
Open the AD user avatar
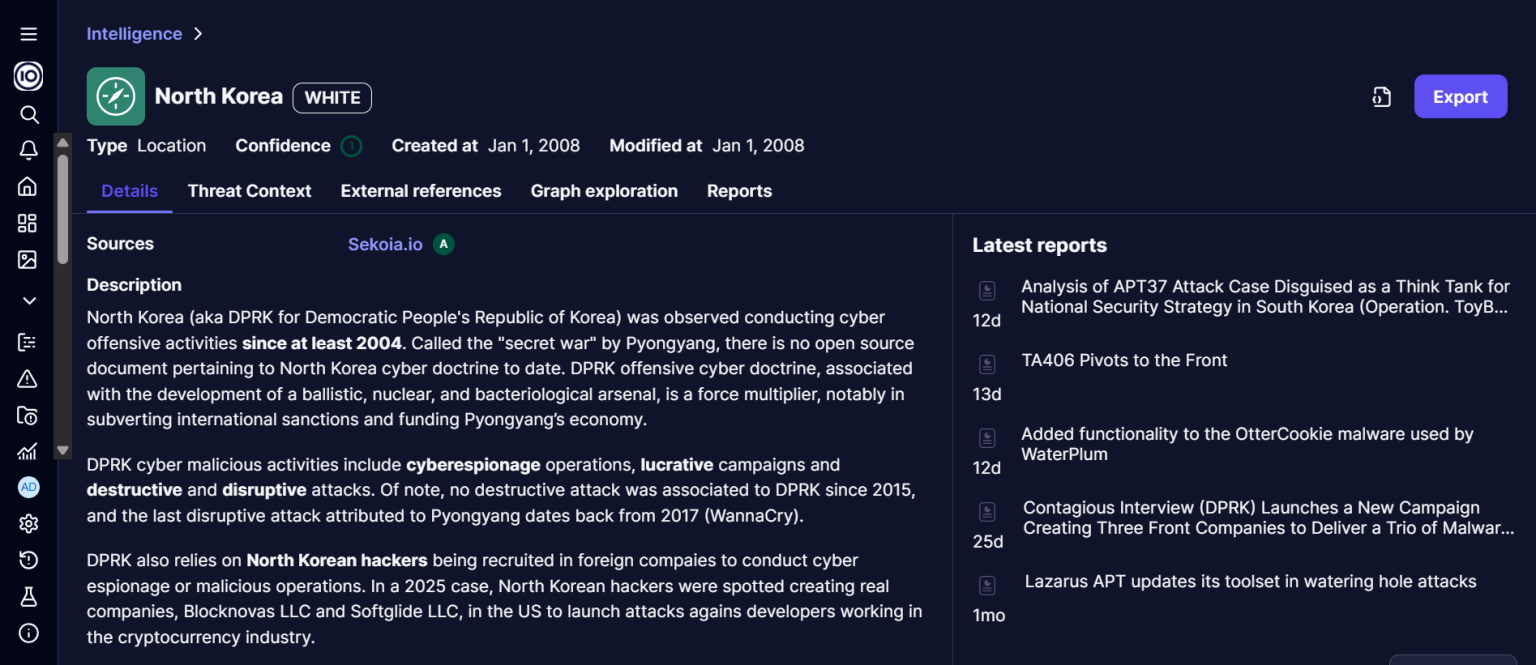click(x=28, y=487)
